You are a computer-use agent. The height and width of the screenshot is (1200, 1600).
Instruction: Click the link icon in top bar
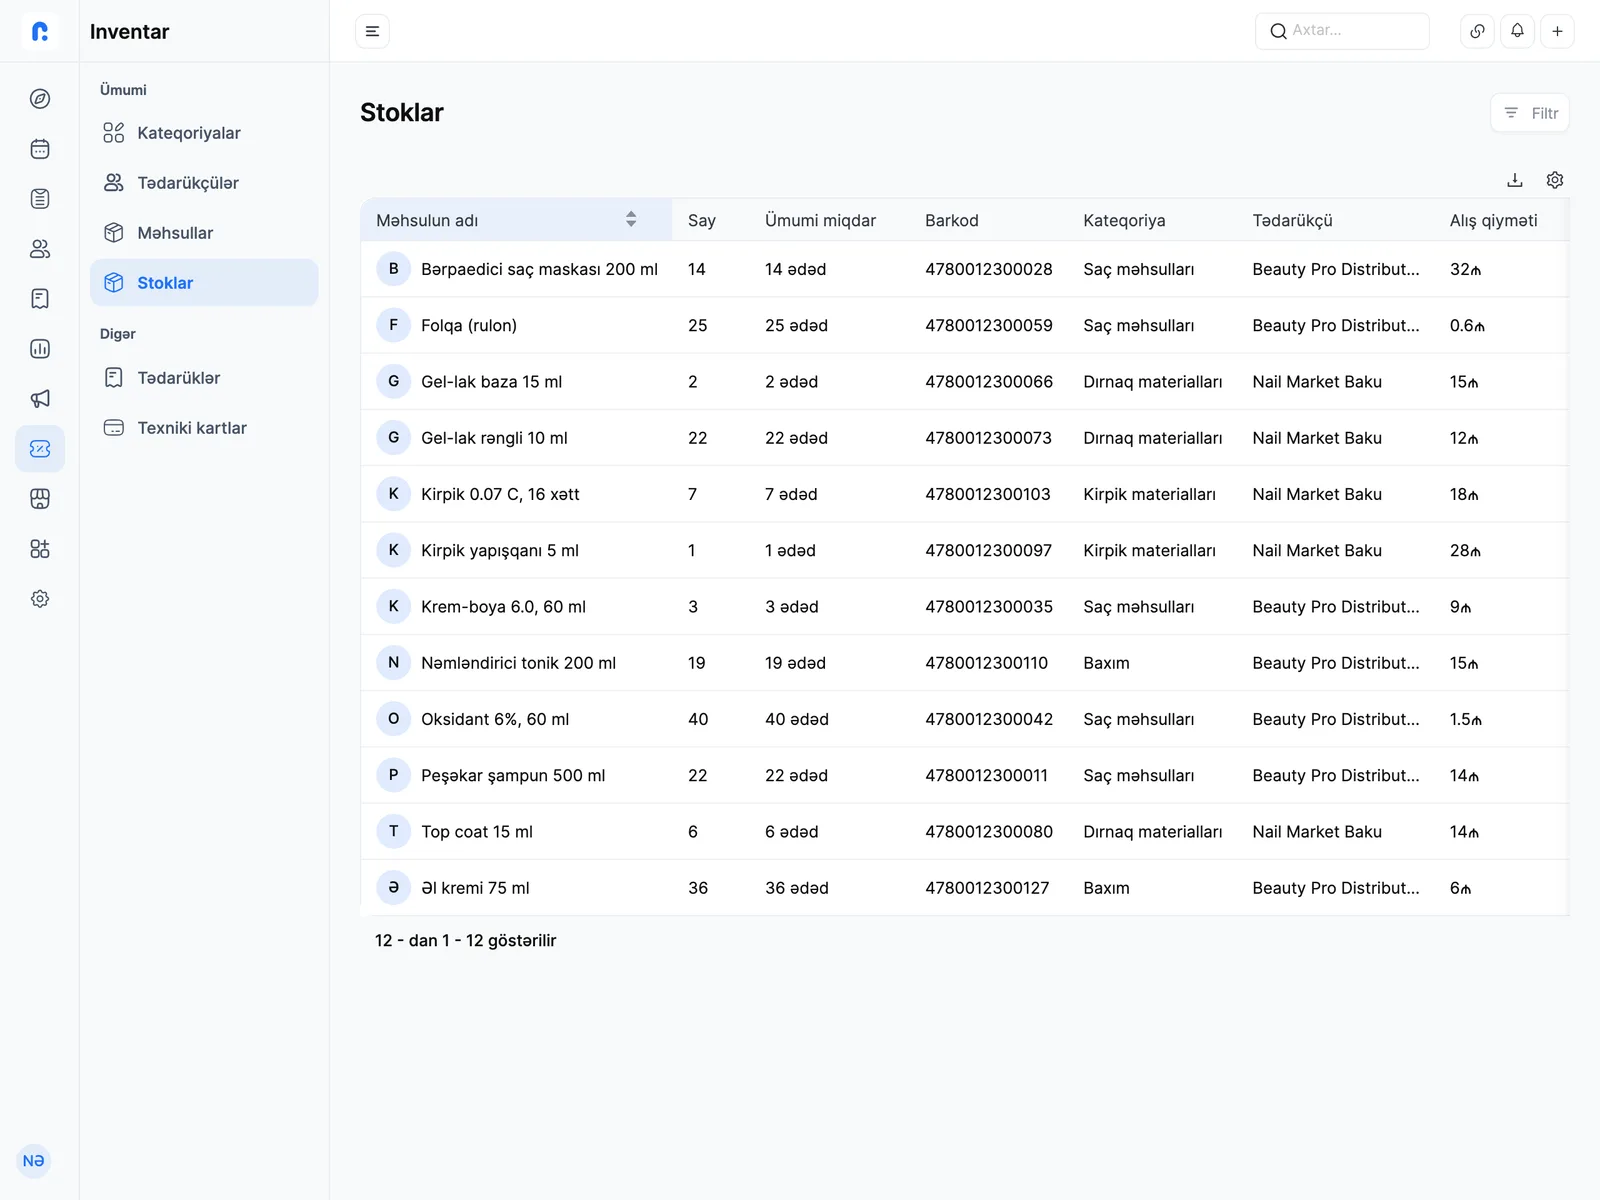coord(1477,31)
